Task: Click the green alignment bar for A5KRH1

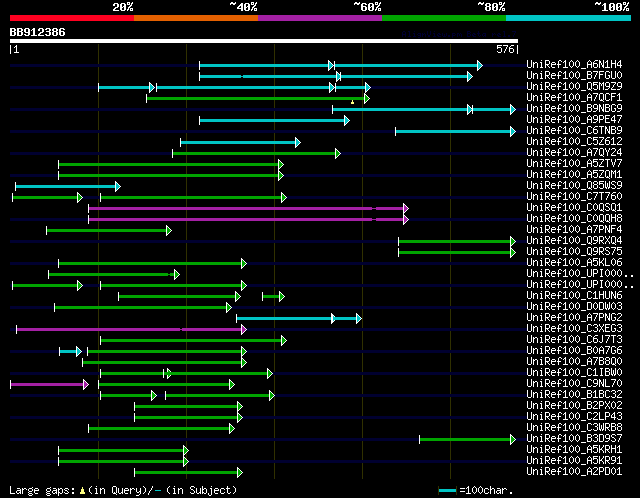Action: point(123,451)
